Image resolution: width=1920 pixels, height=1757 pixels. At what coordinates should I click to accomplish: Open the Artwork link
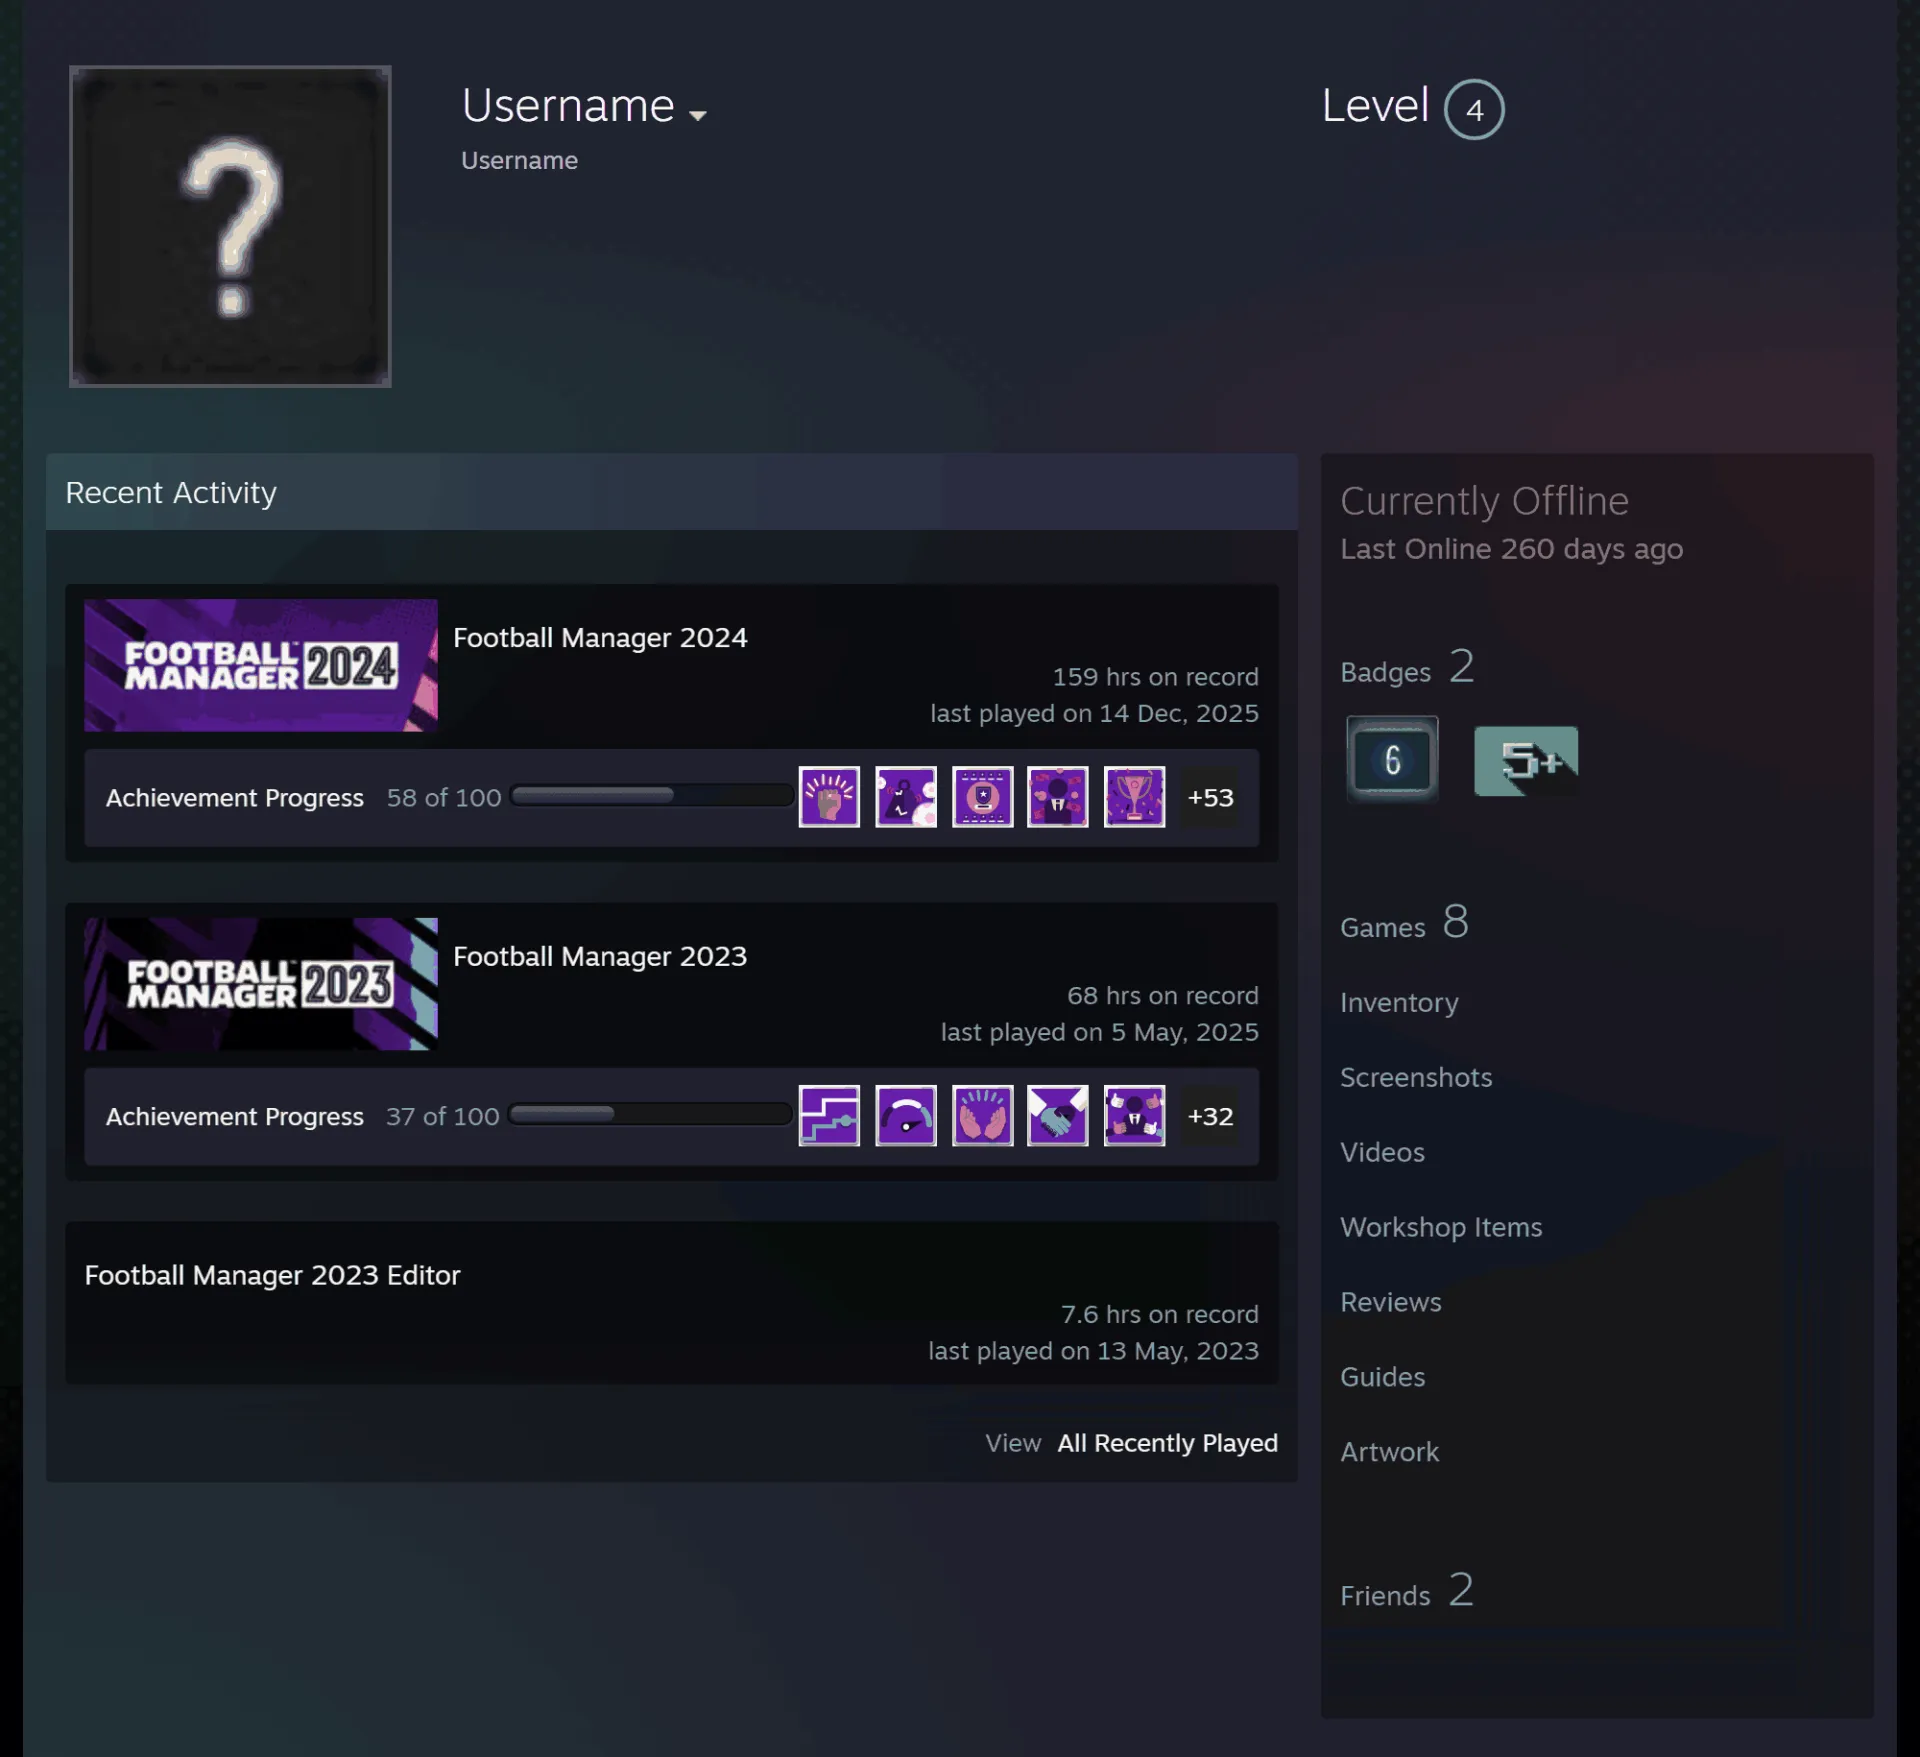[1389, 1452]
